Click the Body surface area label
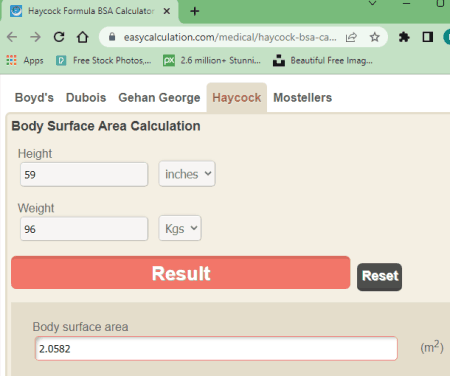Image resolution: width=450 pixels, height=376 pixels. (80, 327)
